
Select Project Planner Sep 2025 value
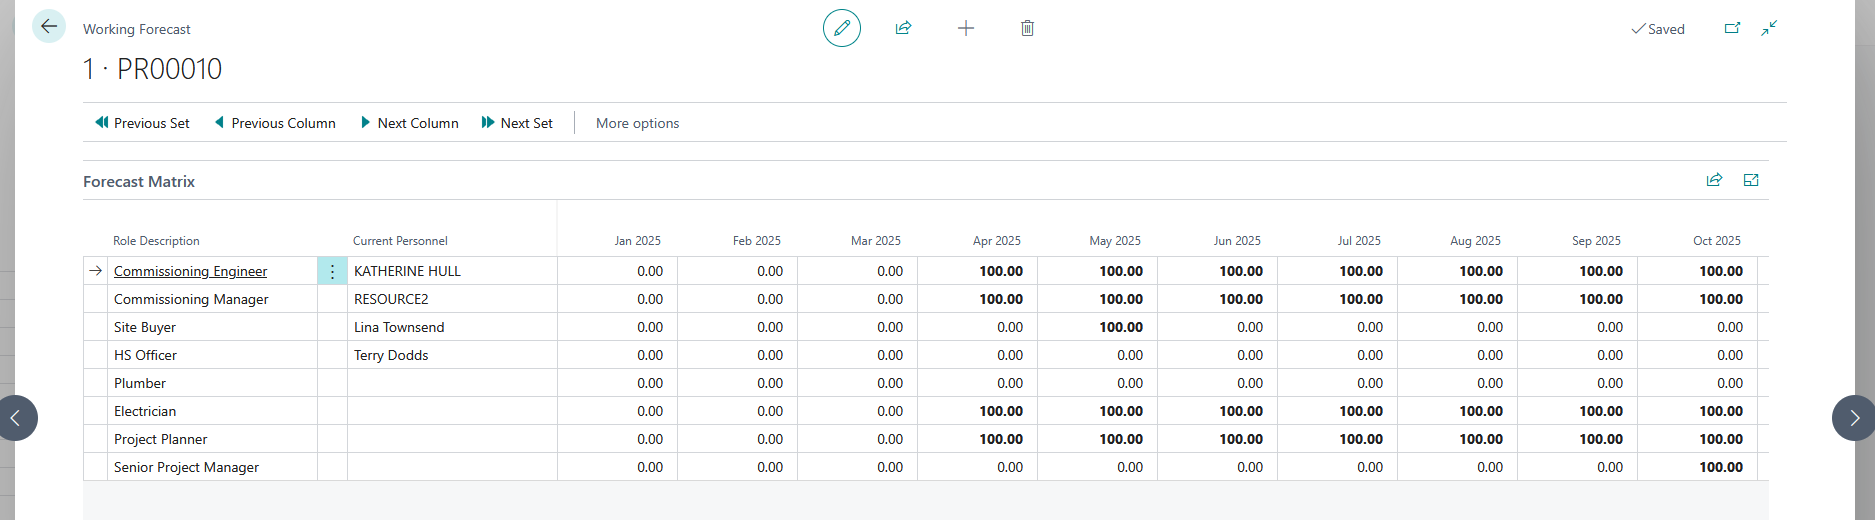coord(1577,439)
